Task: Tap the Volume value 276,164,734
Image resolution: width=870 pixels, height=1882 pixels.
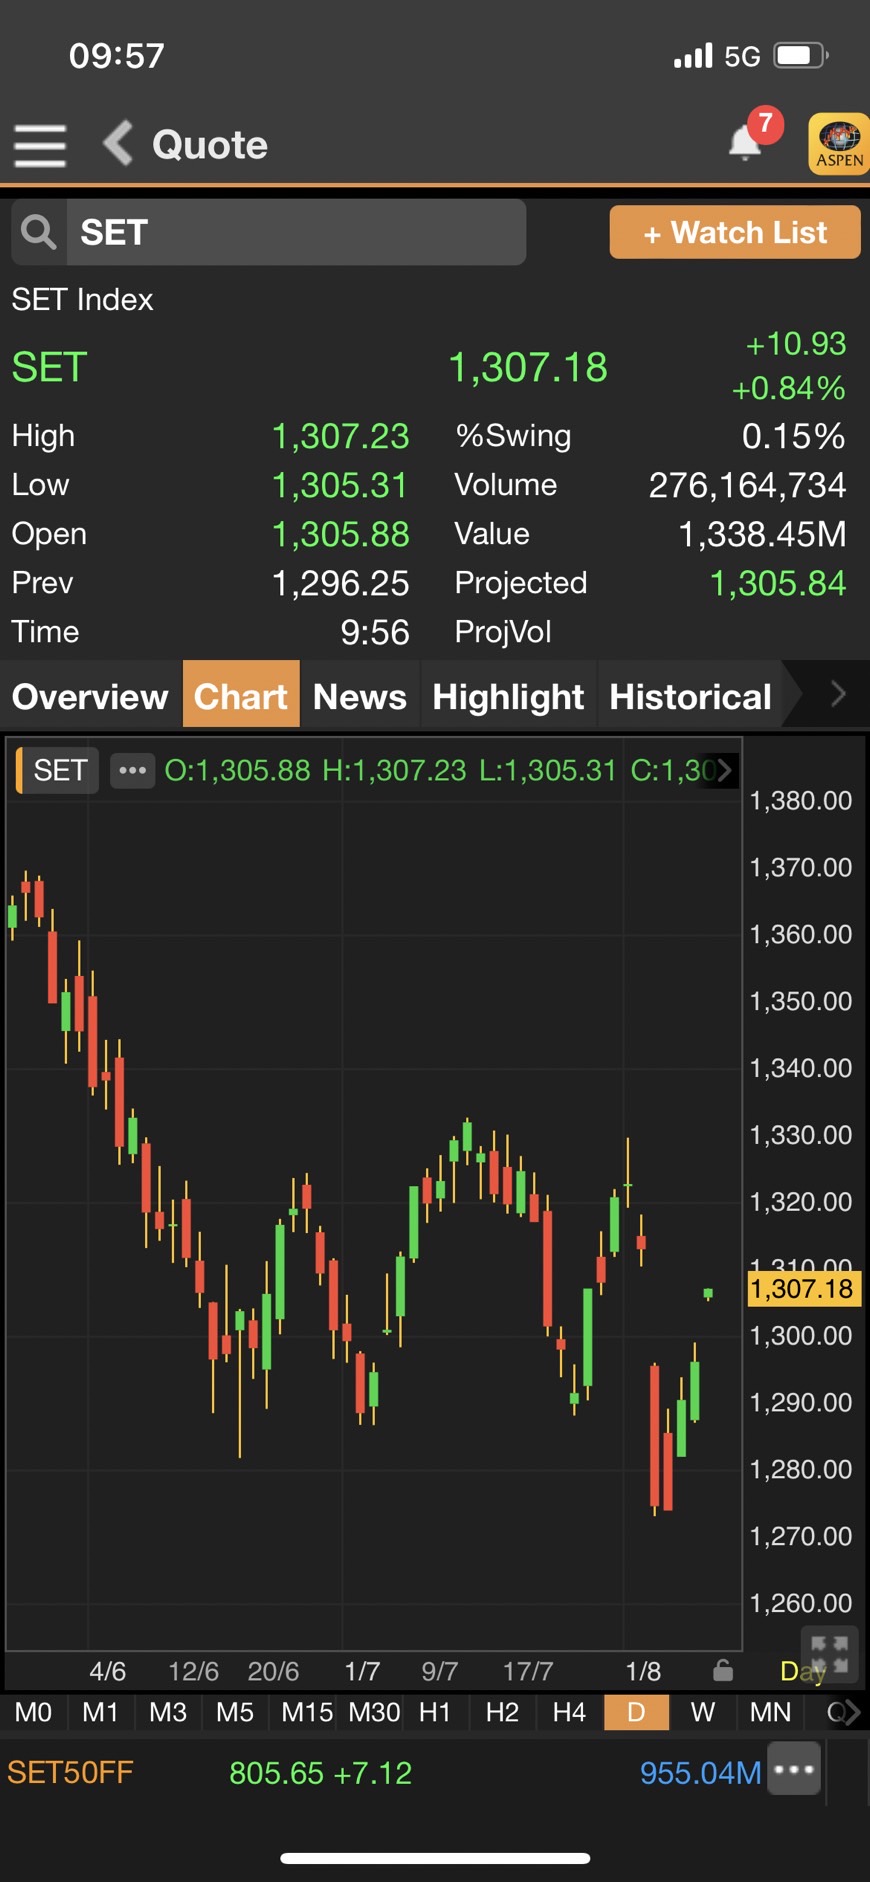Action: click(x=747, y=485)
